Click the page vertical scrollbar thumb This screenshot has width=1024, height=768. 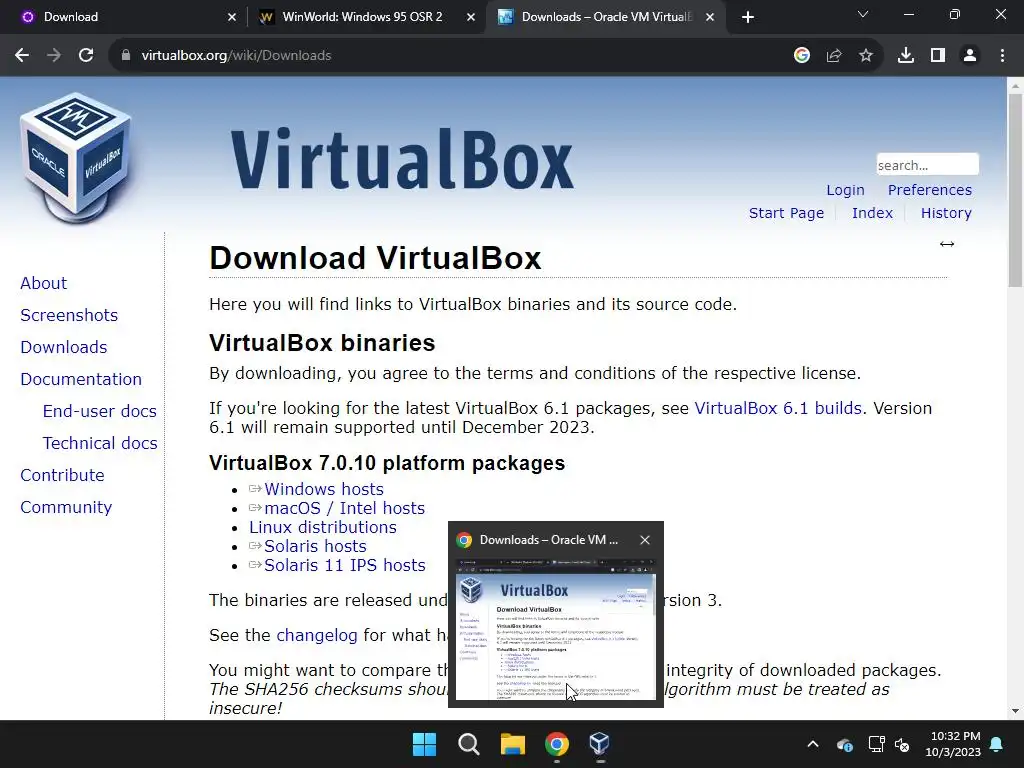pos(1015,189)
